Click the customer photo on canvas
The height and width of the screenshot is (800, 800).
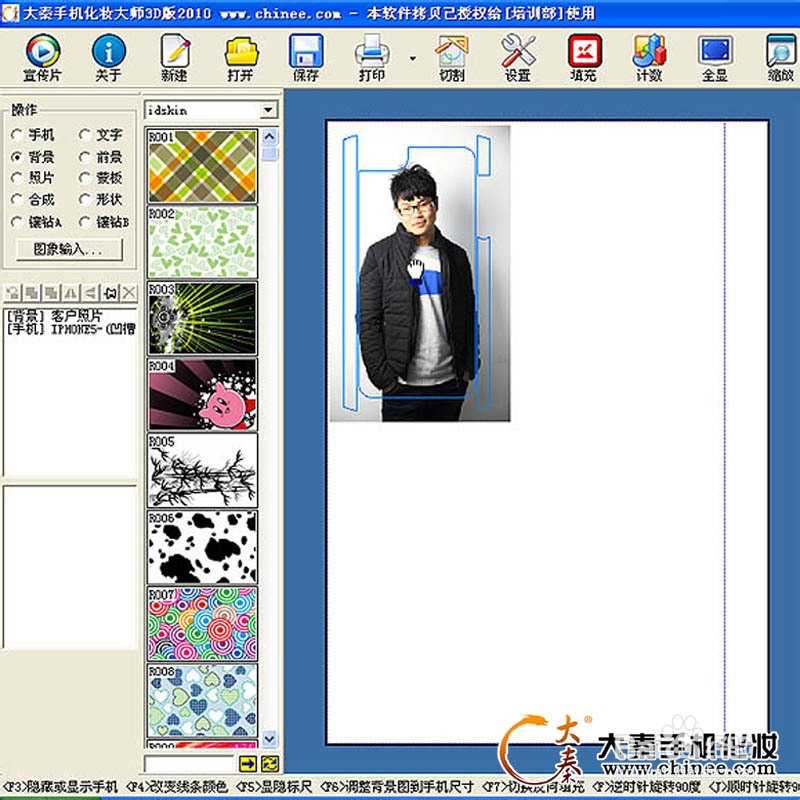tap(420, 273)
